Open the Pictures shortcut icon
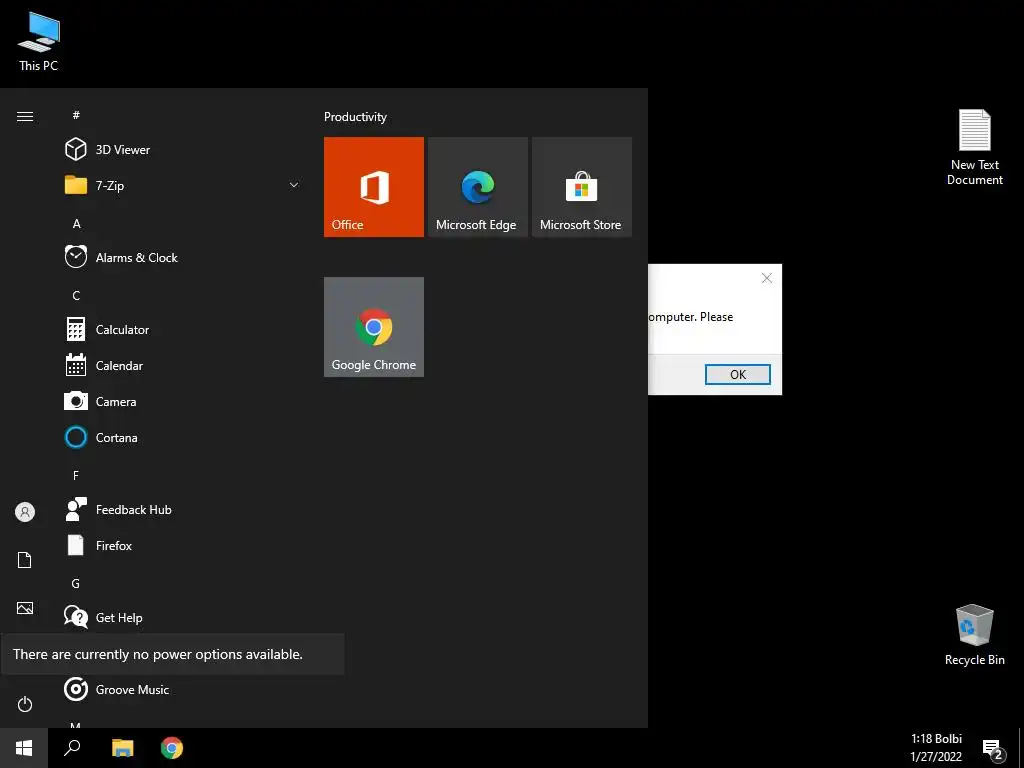This screenshot has height=768, width=1024. click(25, 608)
